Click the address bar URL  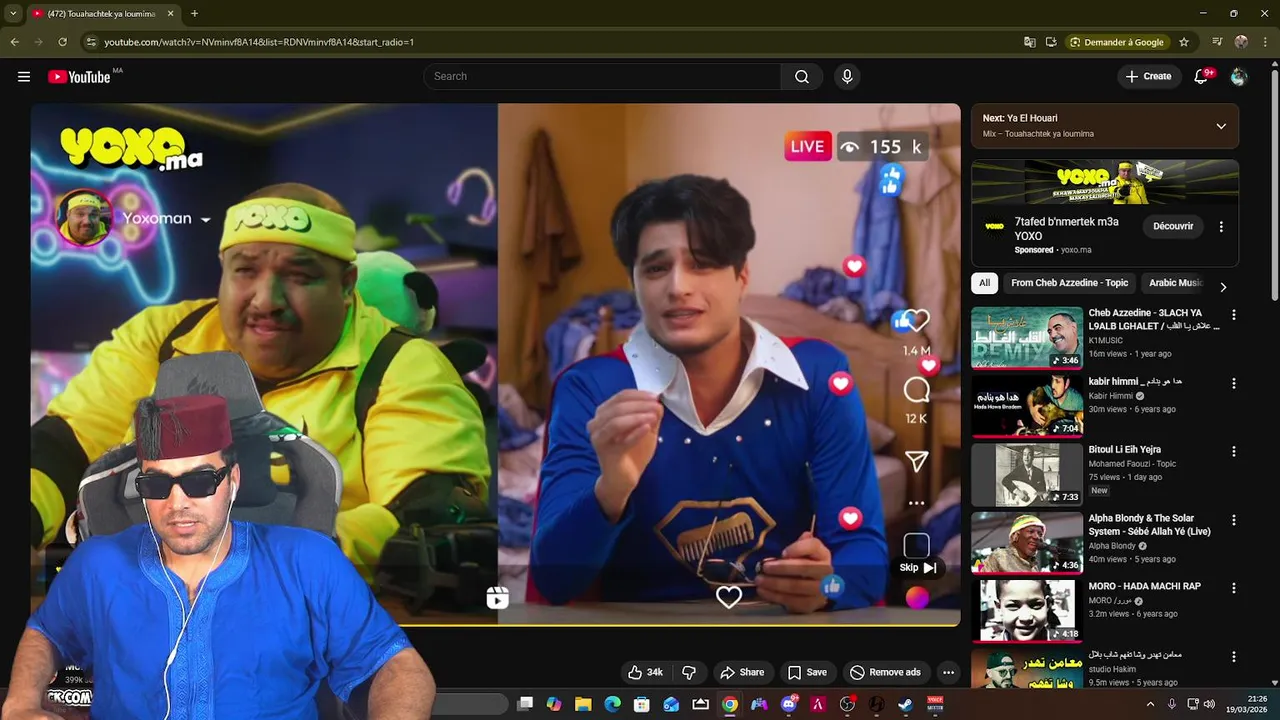(259, 42)
